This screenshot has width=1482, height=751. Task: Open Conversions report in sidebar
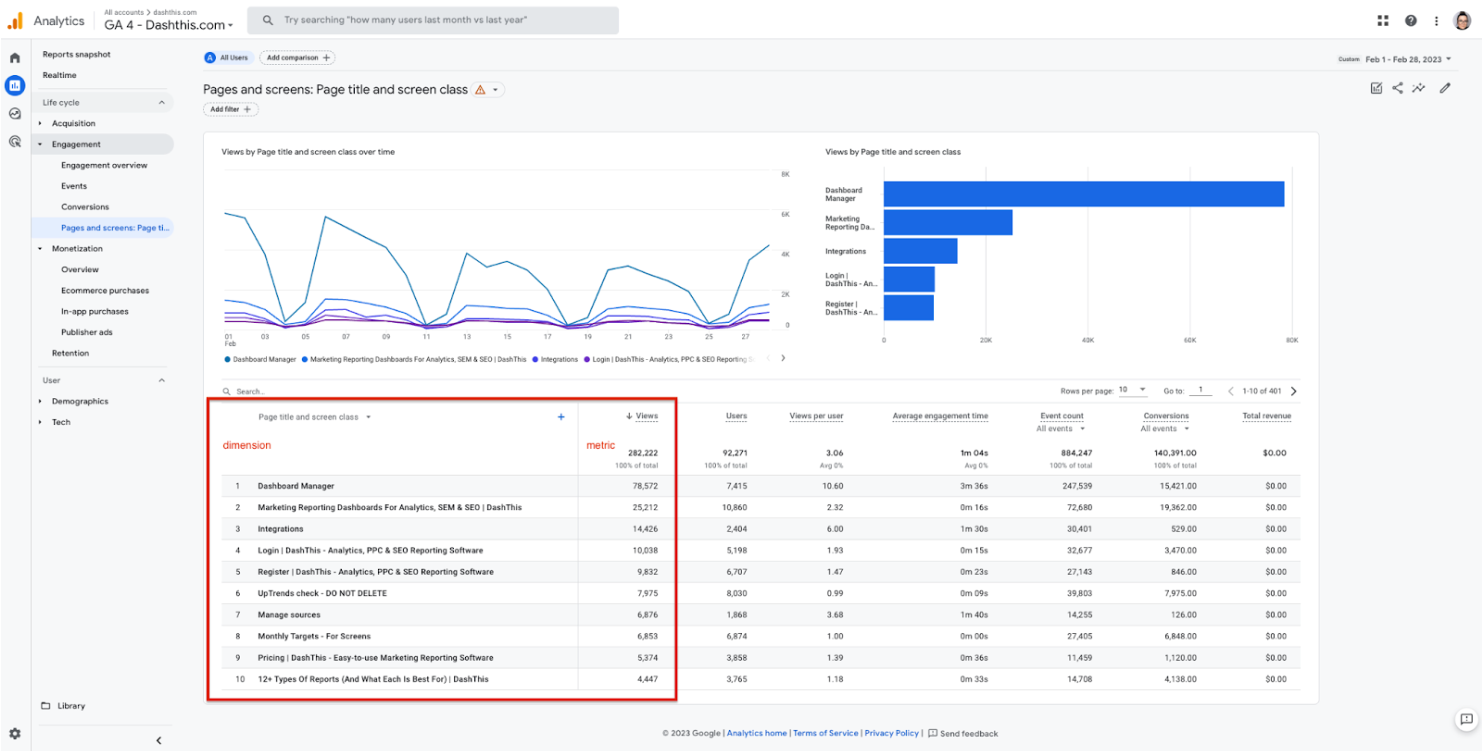coord(85,207)
